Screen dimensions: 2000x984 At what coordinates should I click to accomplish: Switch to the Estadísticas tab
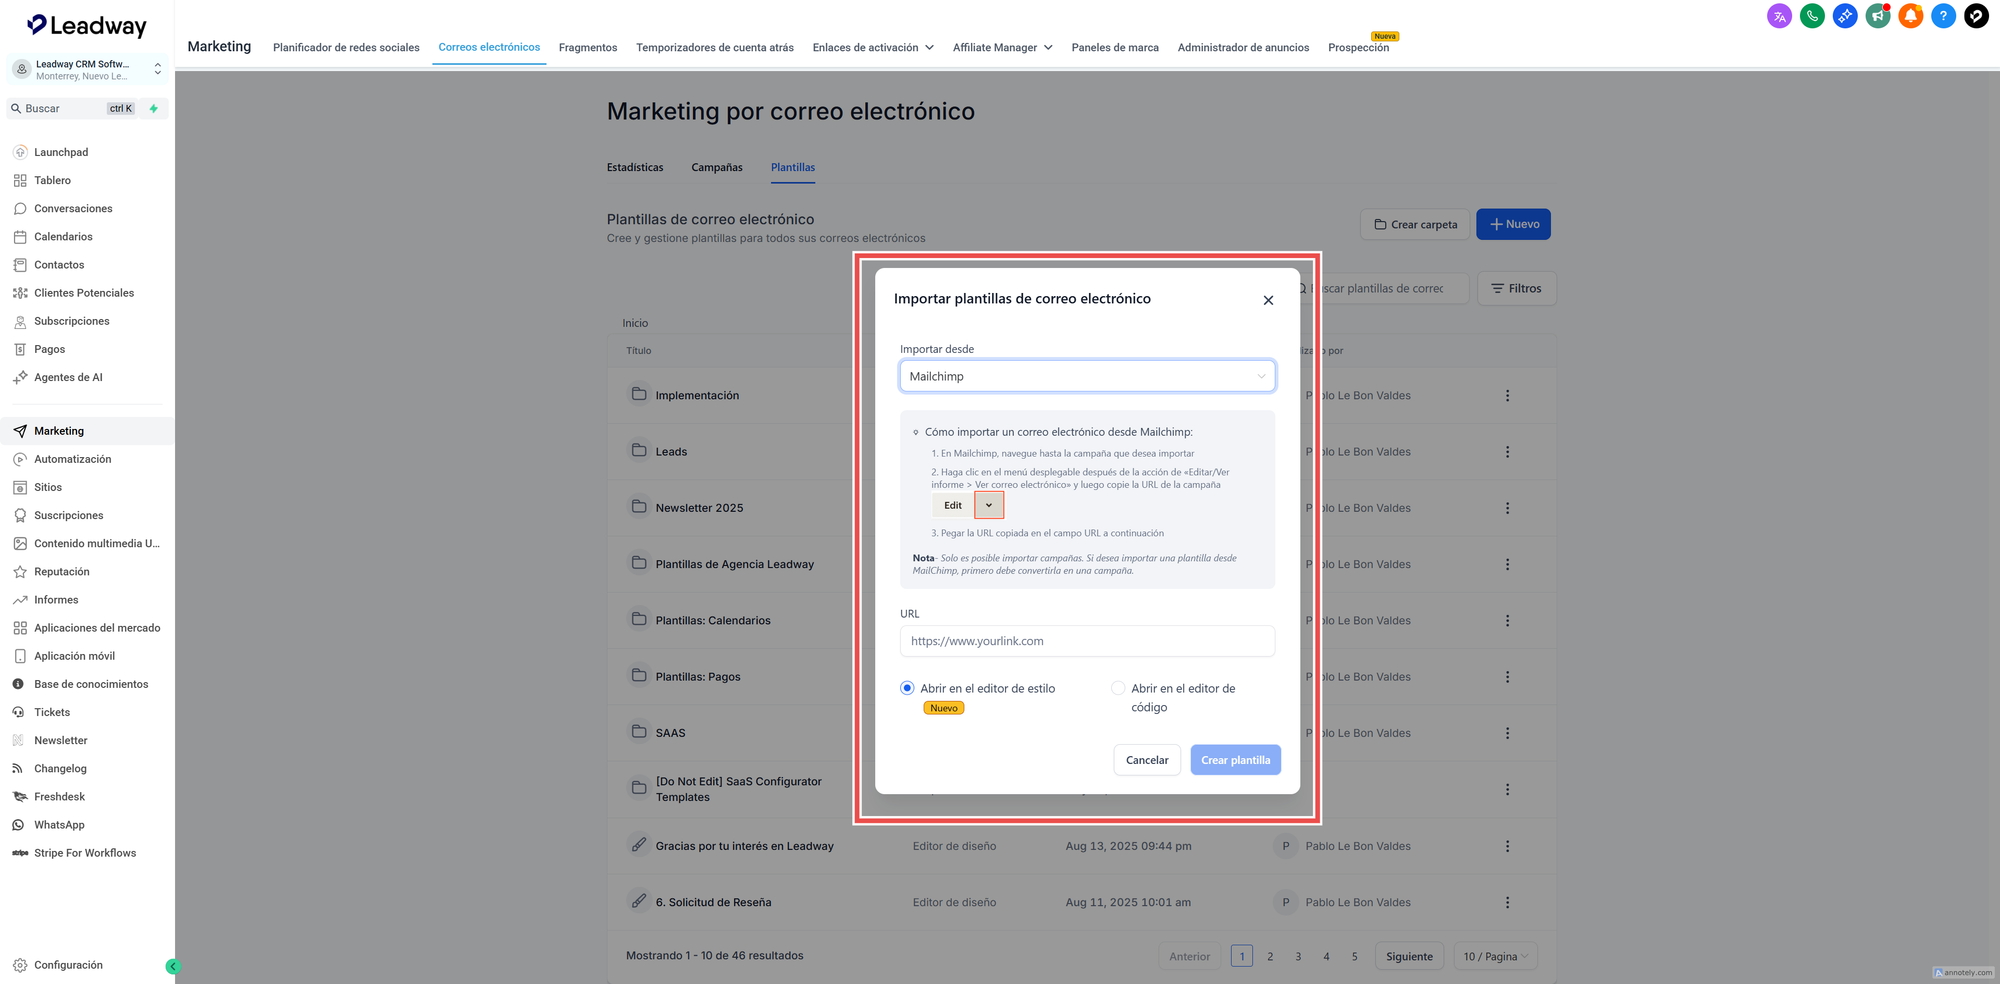tap(635, 167)
